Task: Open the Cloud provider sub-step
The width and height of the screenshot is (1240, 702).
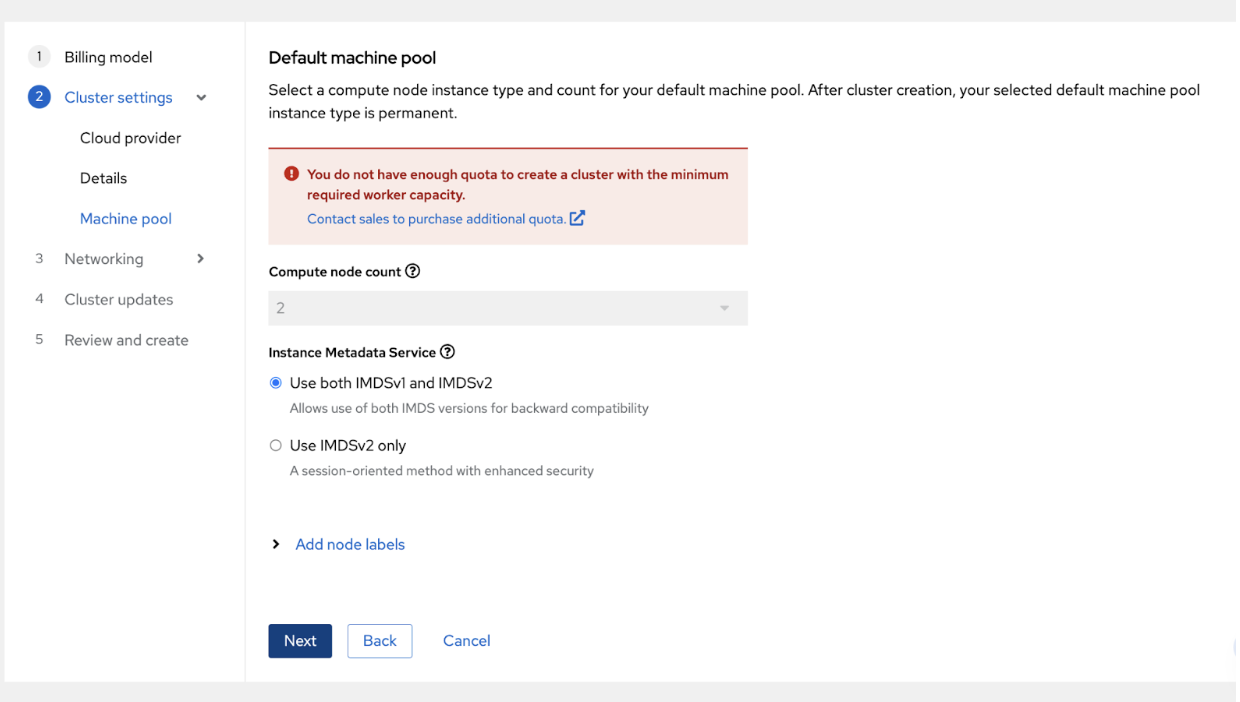Action: click(x=130, y=138)
